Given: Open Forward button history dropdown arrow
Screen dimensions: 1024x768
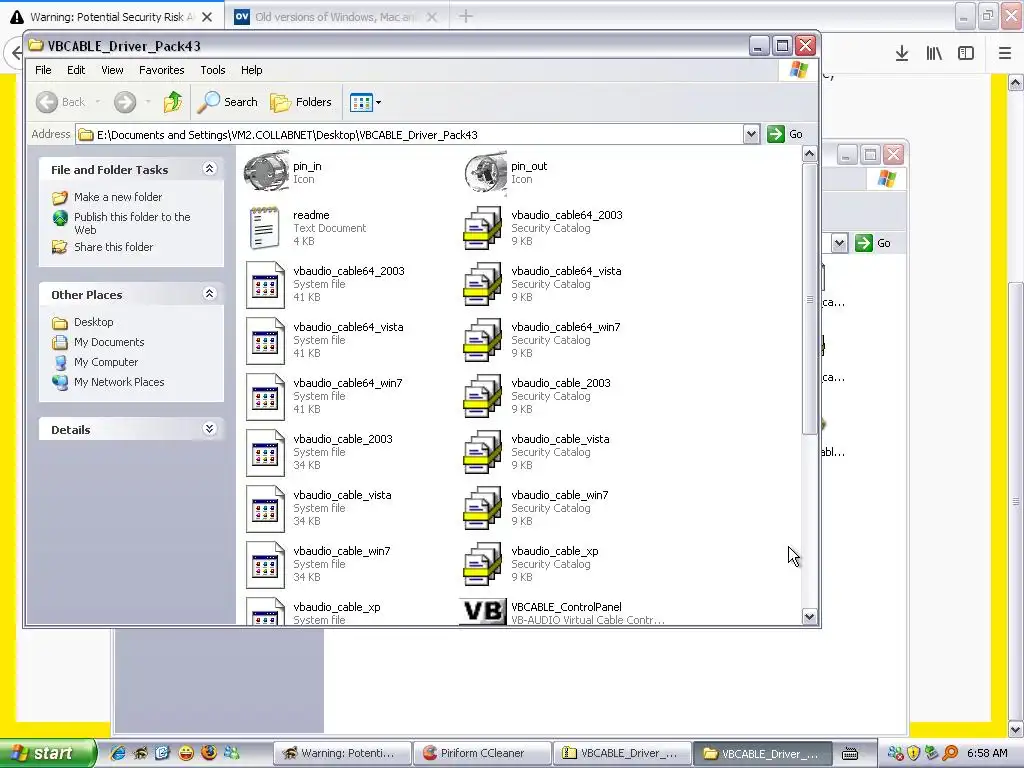Looking at the screenshot, I should (148, 102).
